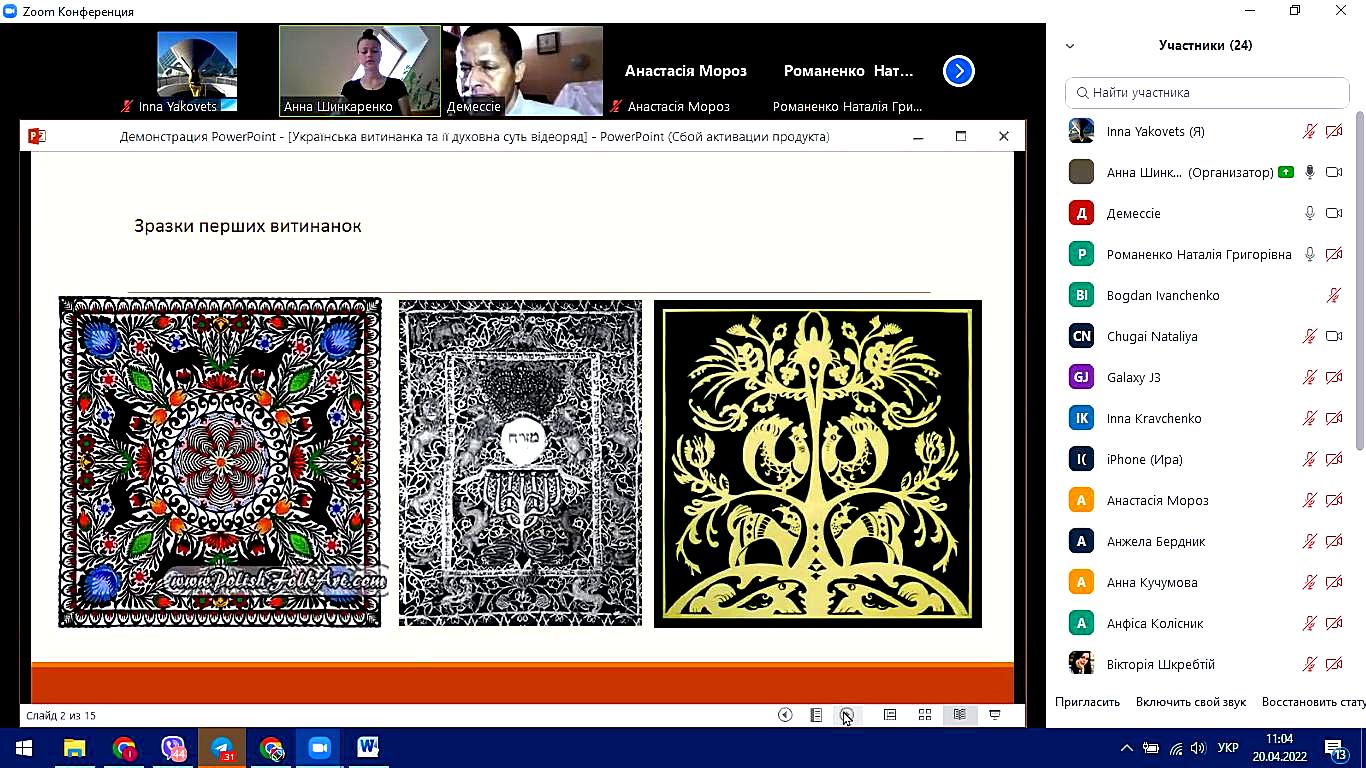Click Демессіє video thumbnail
This screenshot has height=768, width=1366.
[x=523, y=71]
